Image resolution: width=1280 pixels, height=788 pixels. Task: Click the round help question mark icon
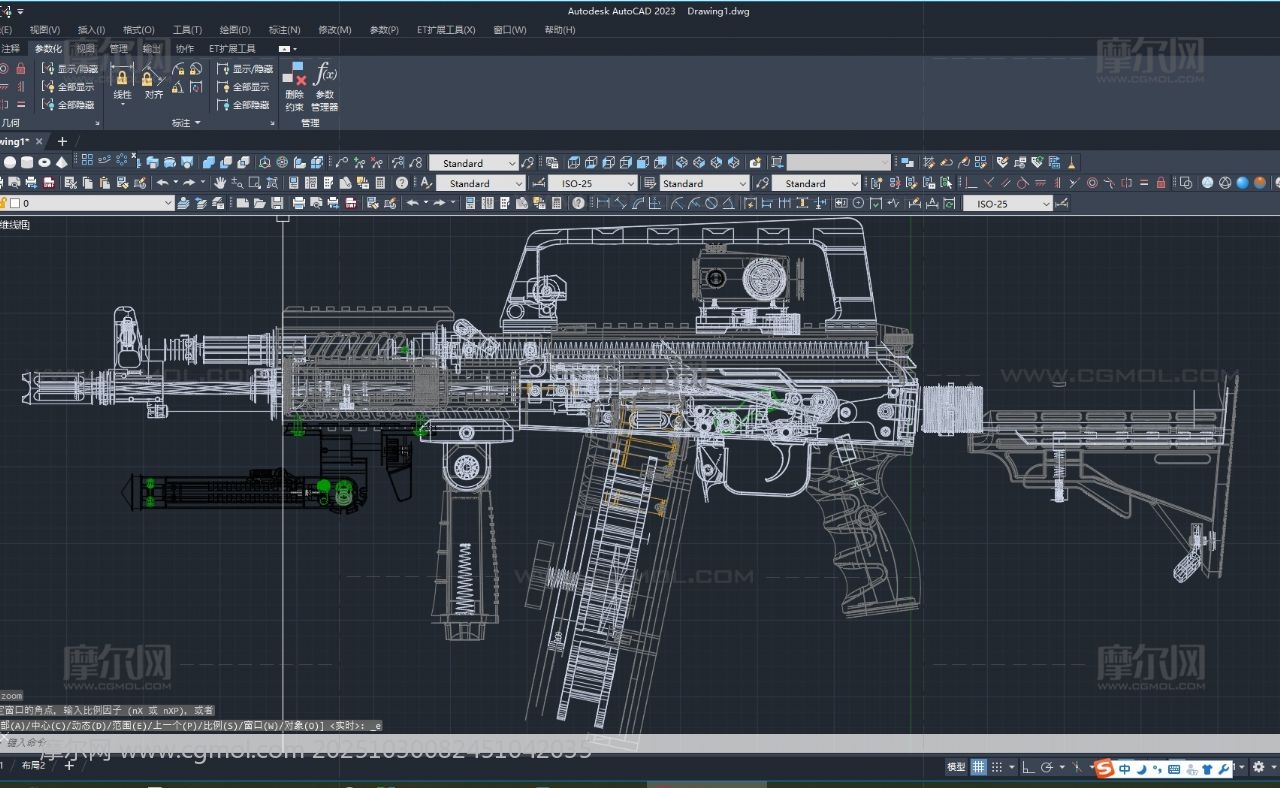402,183
